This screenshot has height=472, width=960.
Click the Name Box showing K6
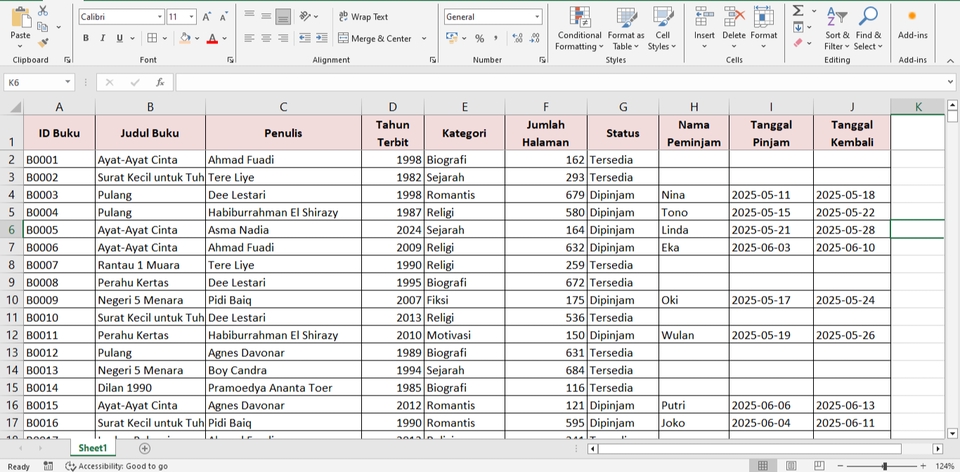tap(39, 82)
